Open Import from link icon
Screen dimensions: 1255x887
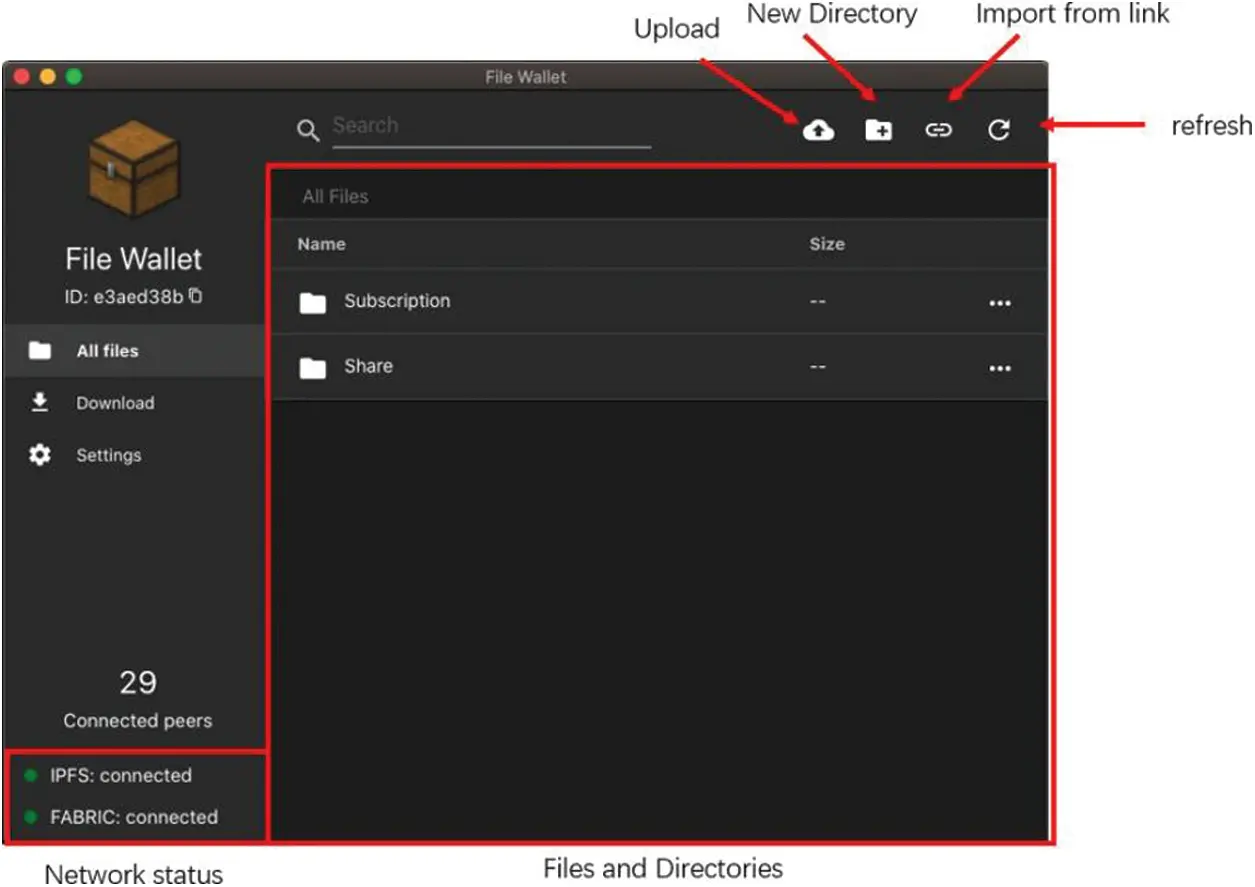click(938, 130)
